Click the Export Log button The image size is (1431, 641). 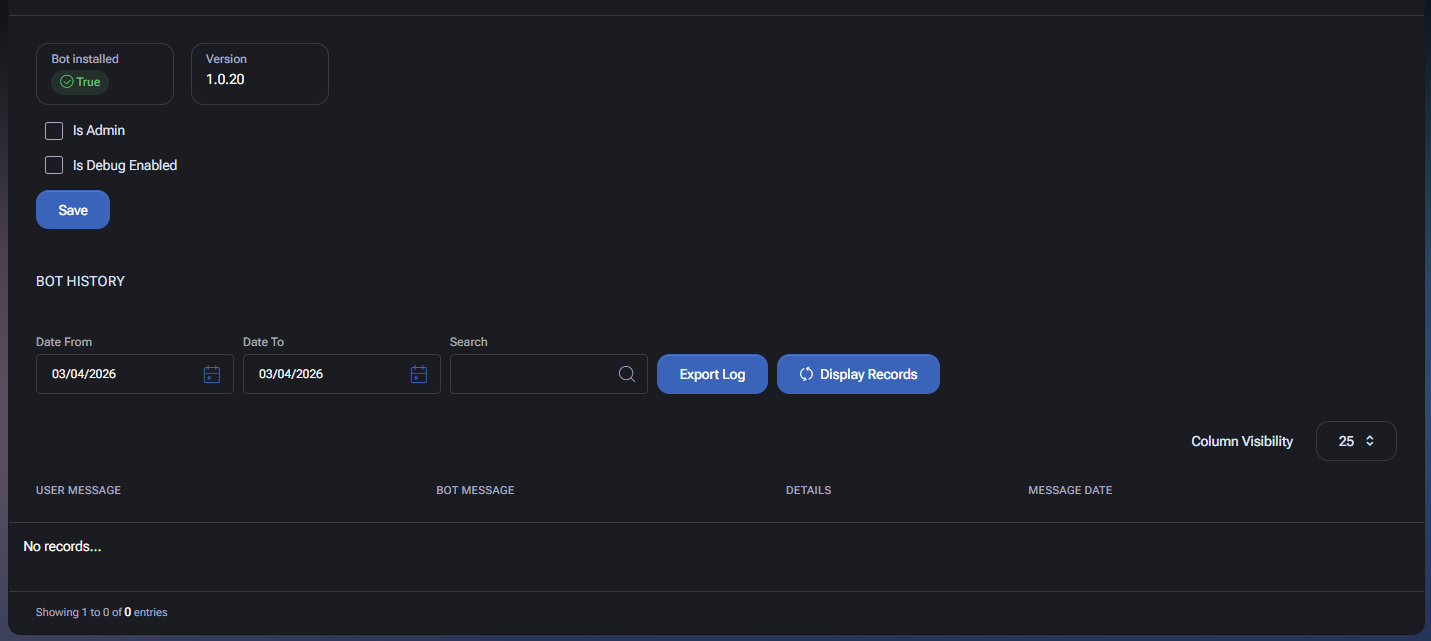point(712,374)
